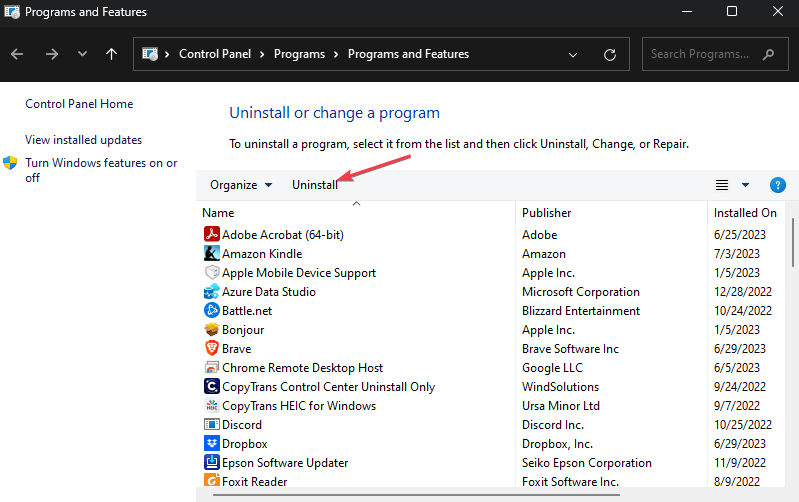Click the Brave lion icon
The height and width of the screenshot is (502, 799).
tap(211, 349)
